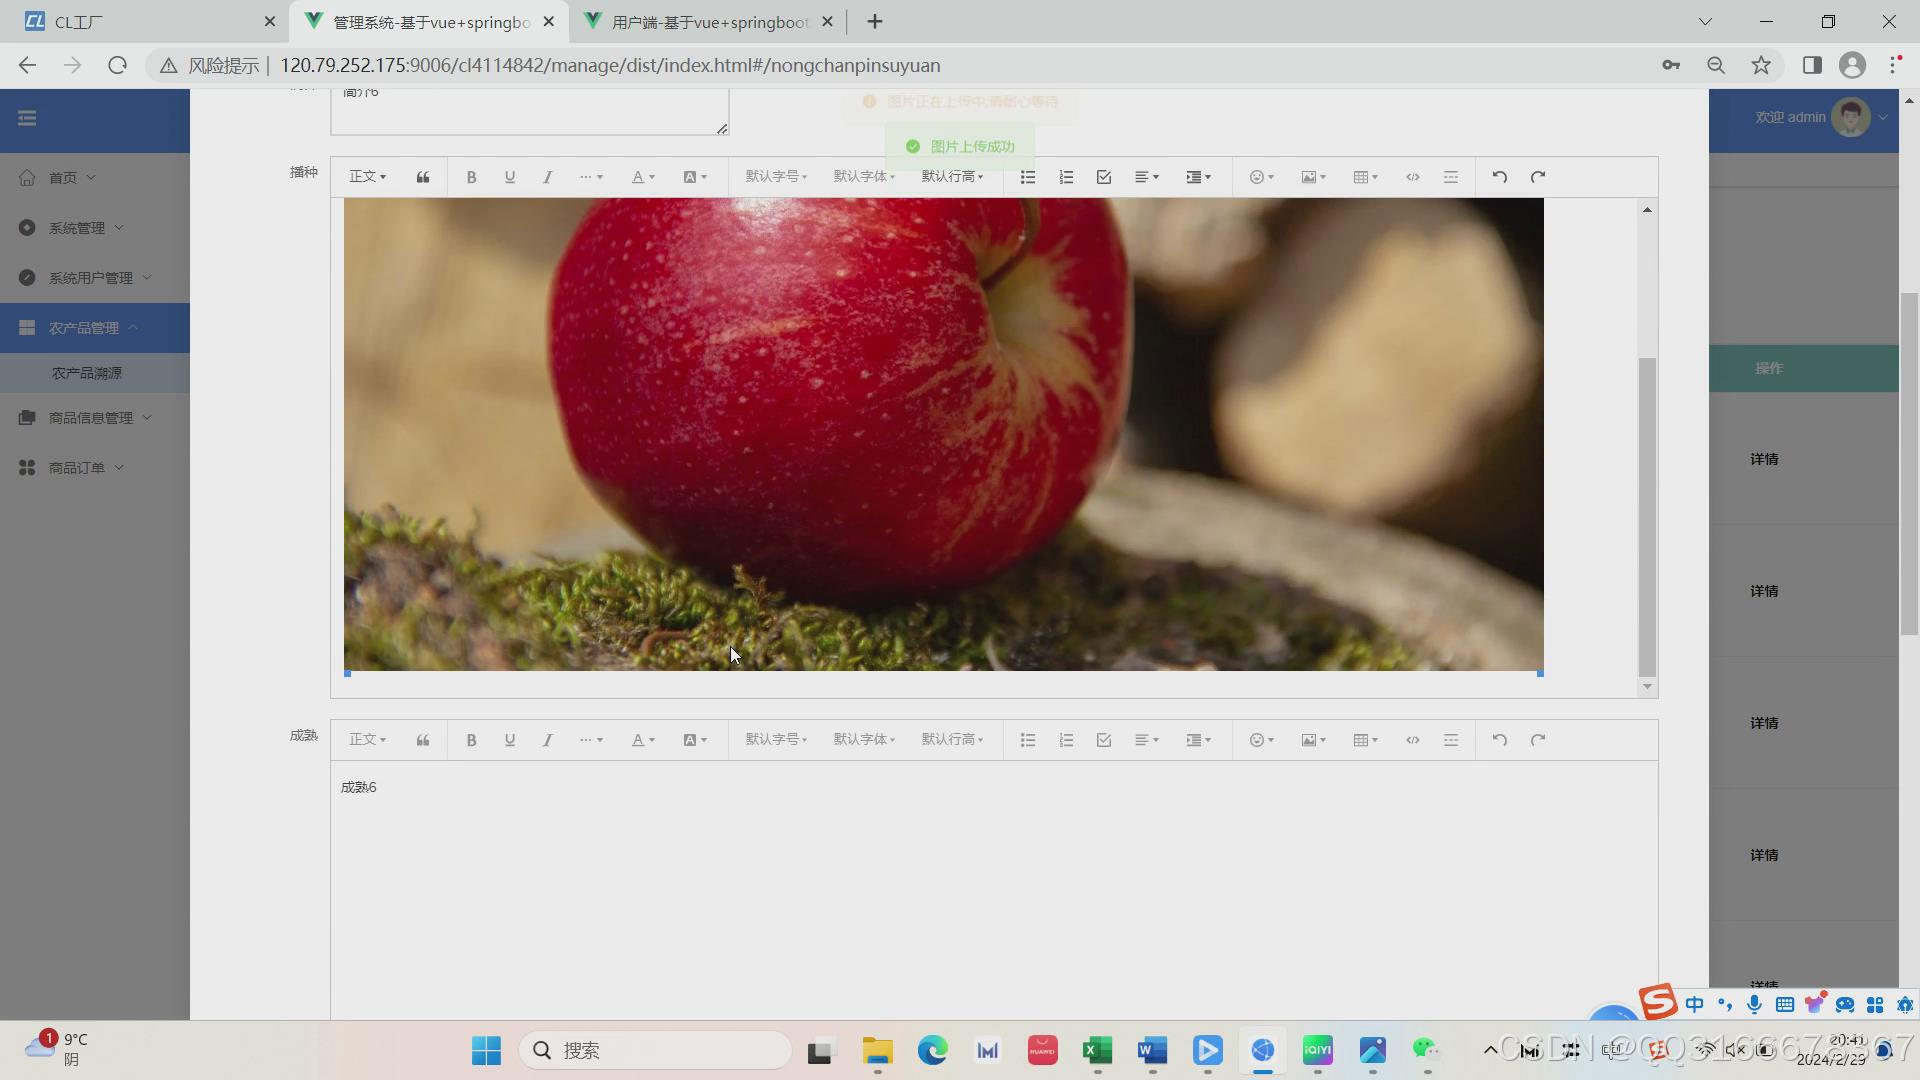Image resolution: width=1920 pixels, height=1080 pixels.
Task: Click the Bold icon in the 播种 editor
Action: 471,177
